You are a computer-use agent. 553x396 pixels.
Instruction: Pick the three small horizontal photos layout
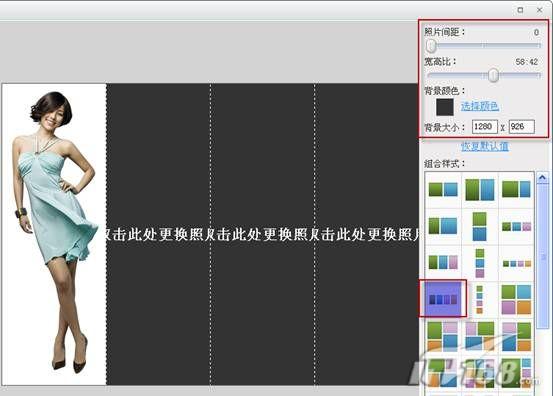click(x=516, y=226)
